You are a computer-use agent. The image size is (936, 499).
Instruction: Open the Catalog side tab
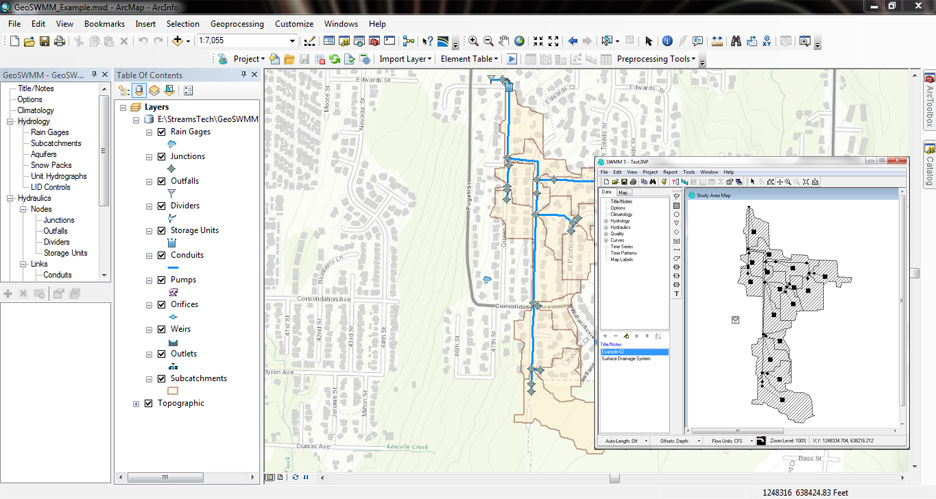(x=929, y=164)
